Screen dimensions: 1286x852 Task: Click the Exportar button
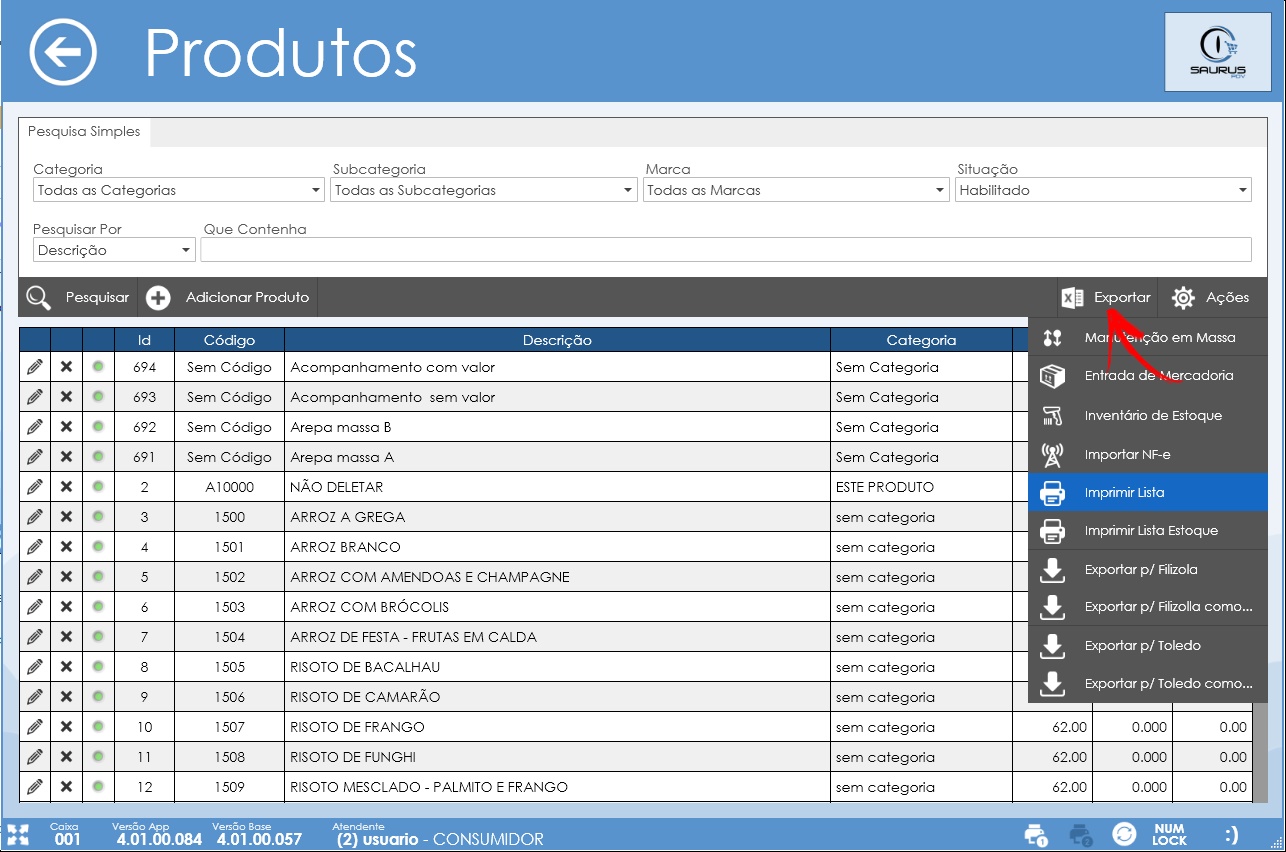coord(1105,297)
